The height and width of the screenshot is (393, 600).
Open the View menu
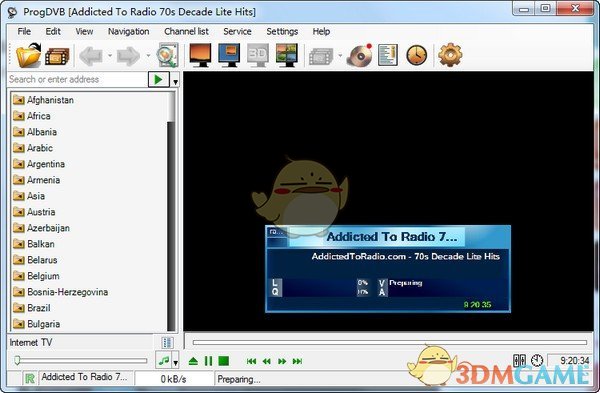(x=84, y=31)
